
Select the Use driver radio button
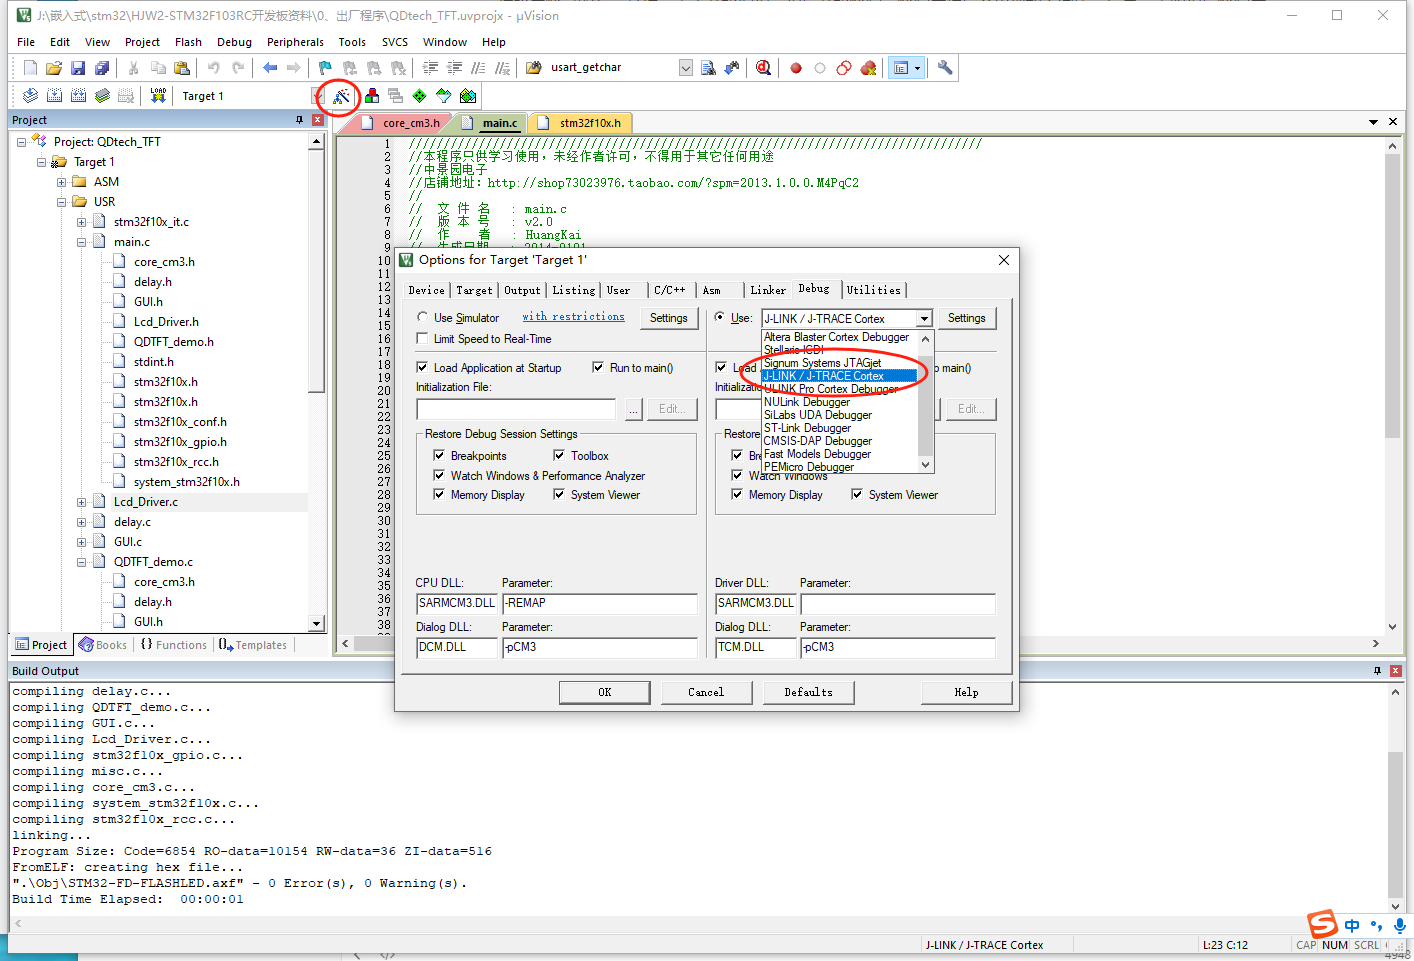(720, 317)
